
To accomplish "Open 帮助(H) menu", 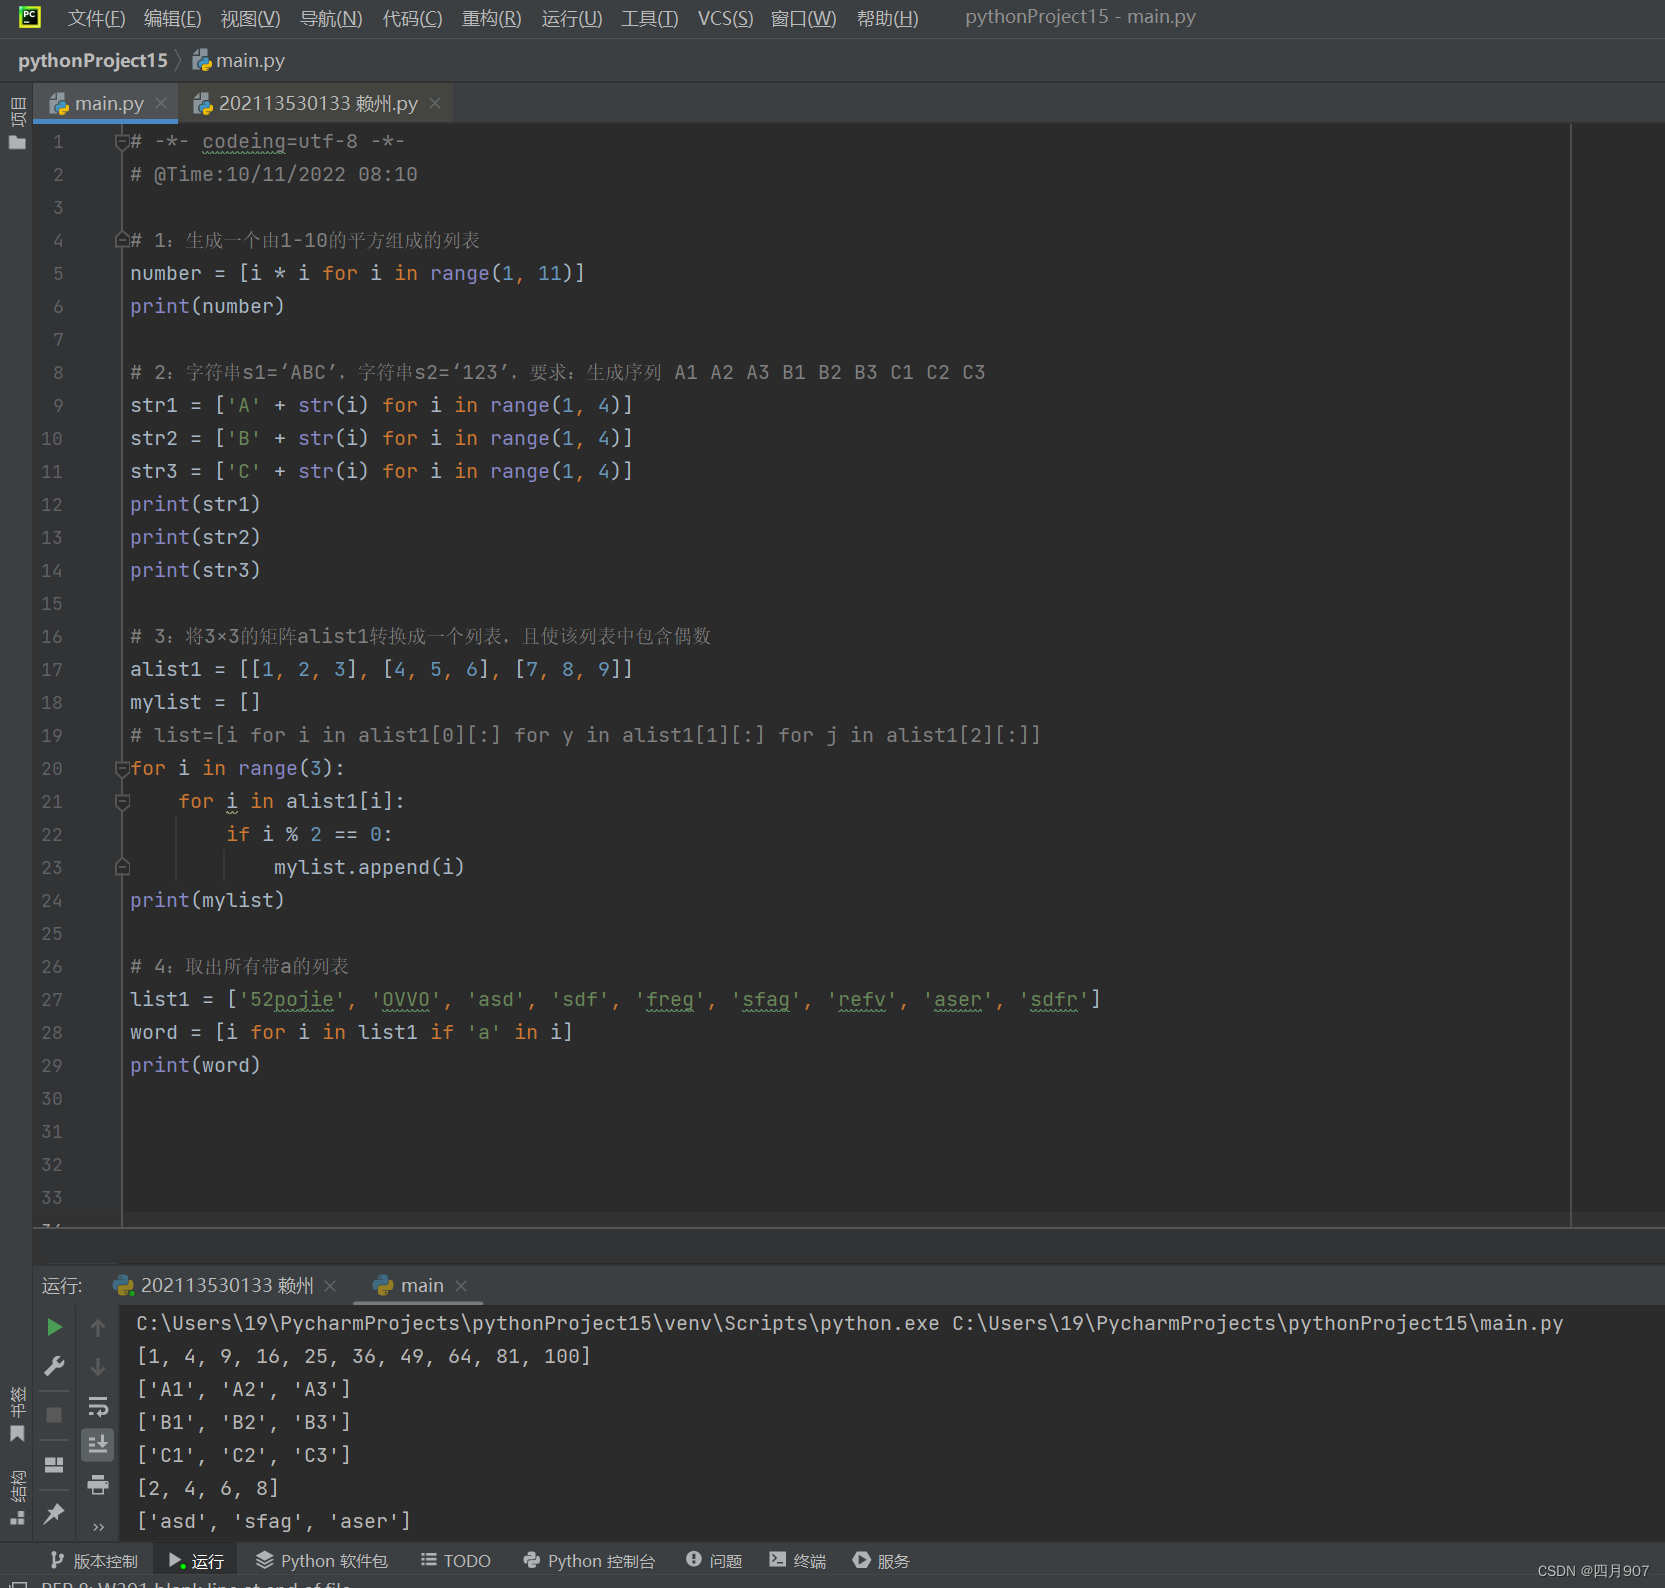I will pos(887,19).
